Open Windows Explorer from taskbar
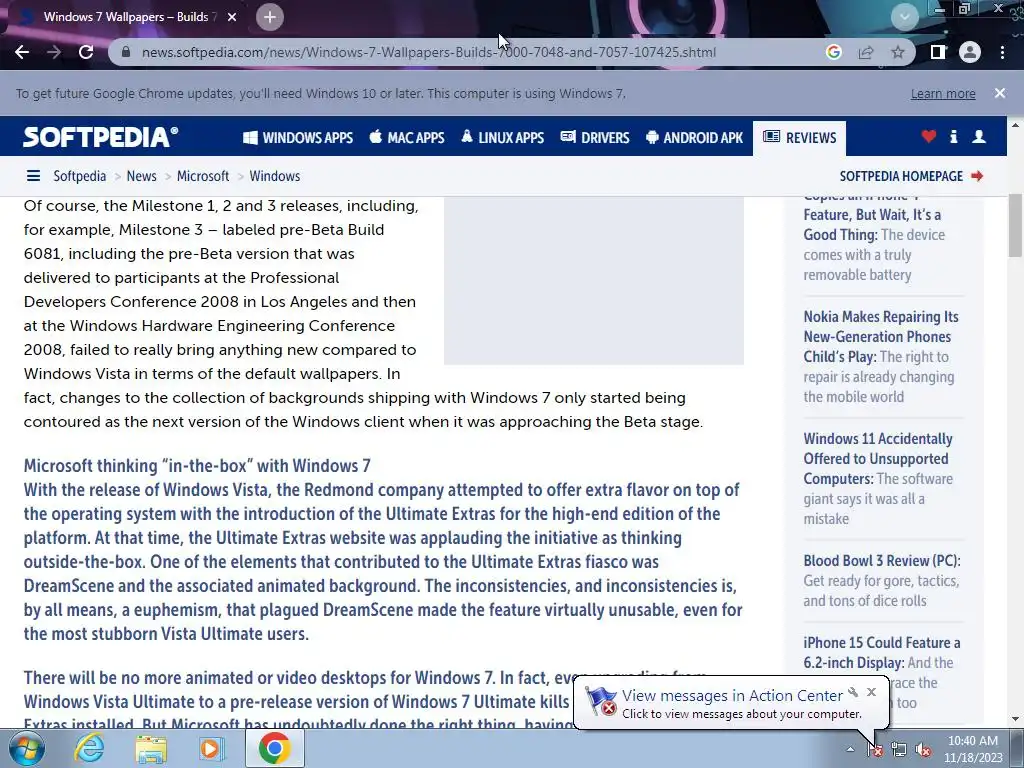The image size is (1024, 768). [151, 748]
